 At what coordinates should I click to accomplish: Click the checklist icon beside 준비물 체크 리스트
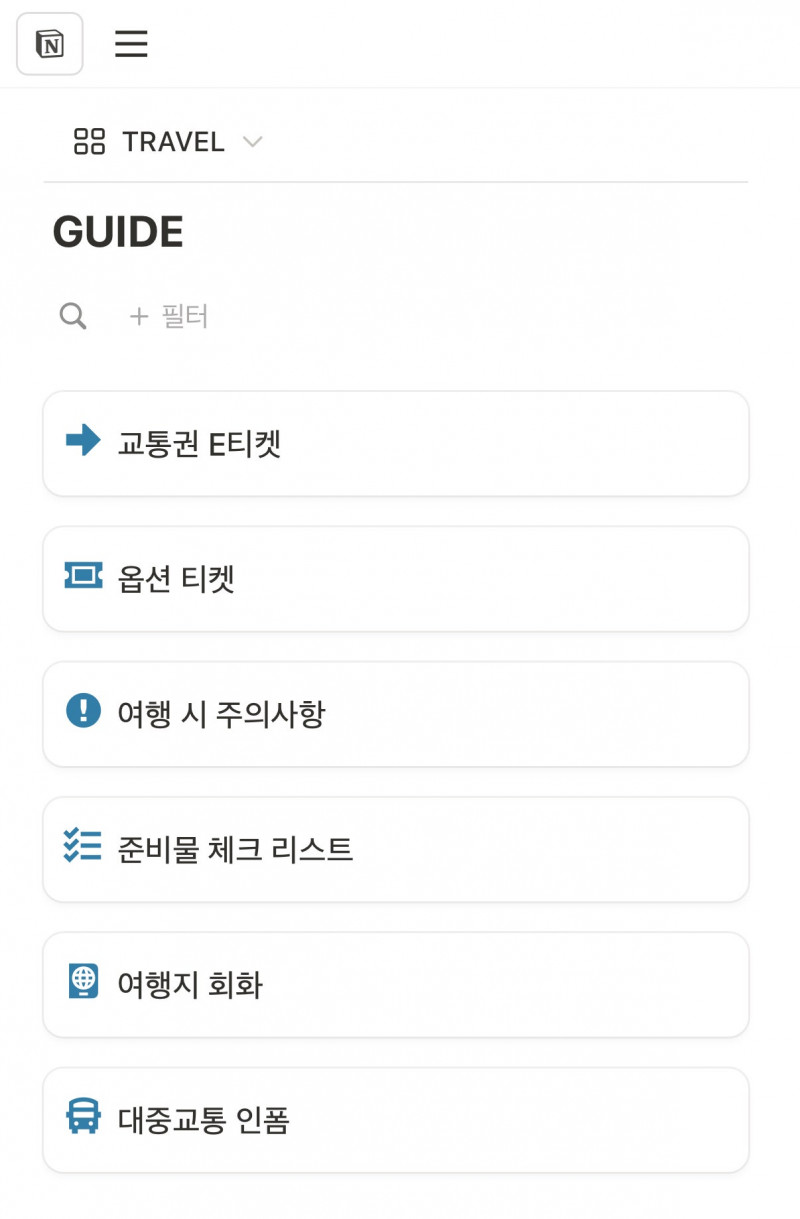[x=83, y=846]
